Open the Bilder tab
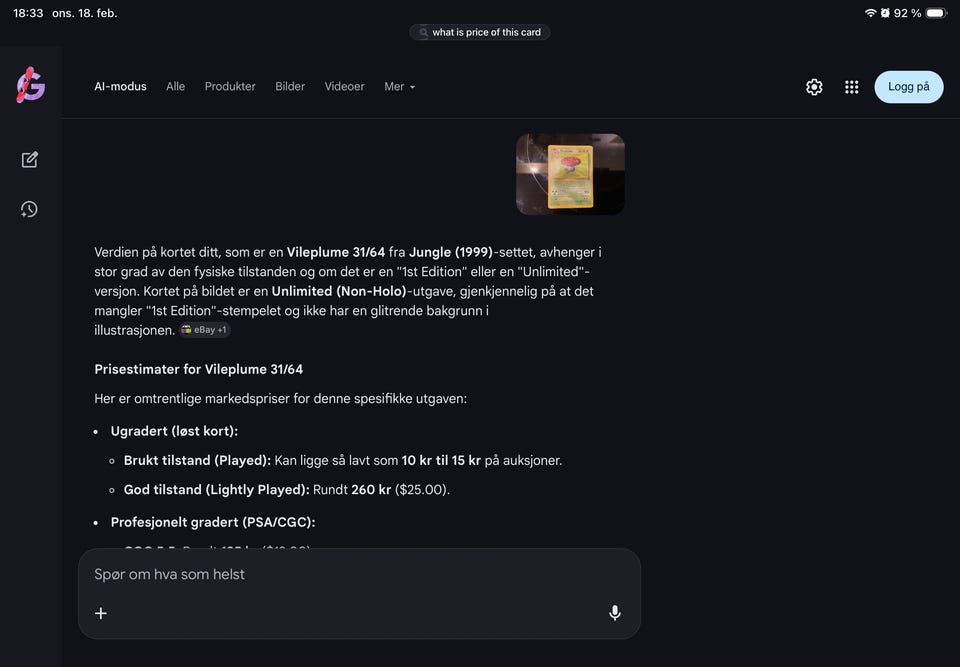 point(290,87)
